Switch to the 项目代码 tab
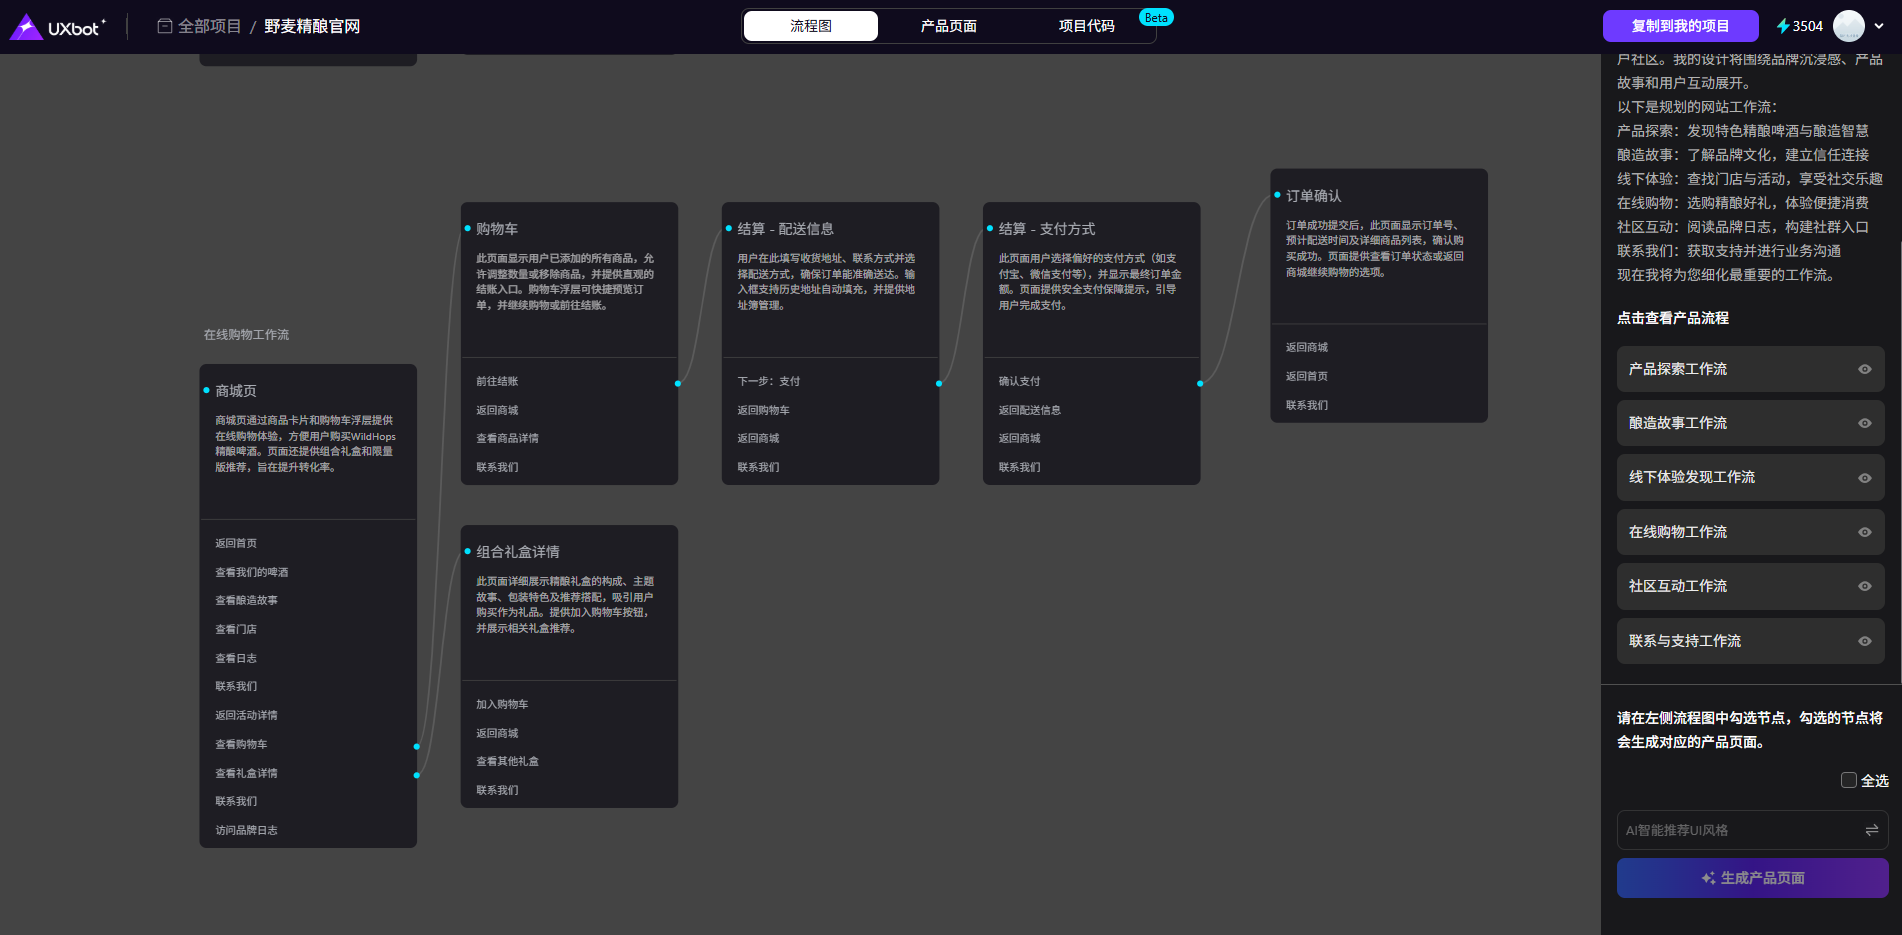The image size is (1902, 935). pos(1086,26)
